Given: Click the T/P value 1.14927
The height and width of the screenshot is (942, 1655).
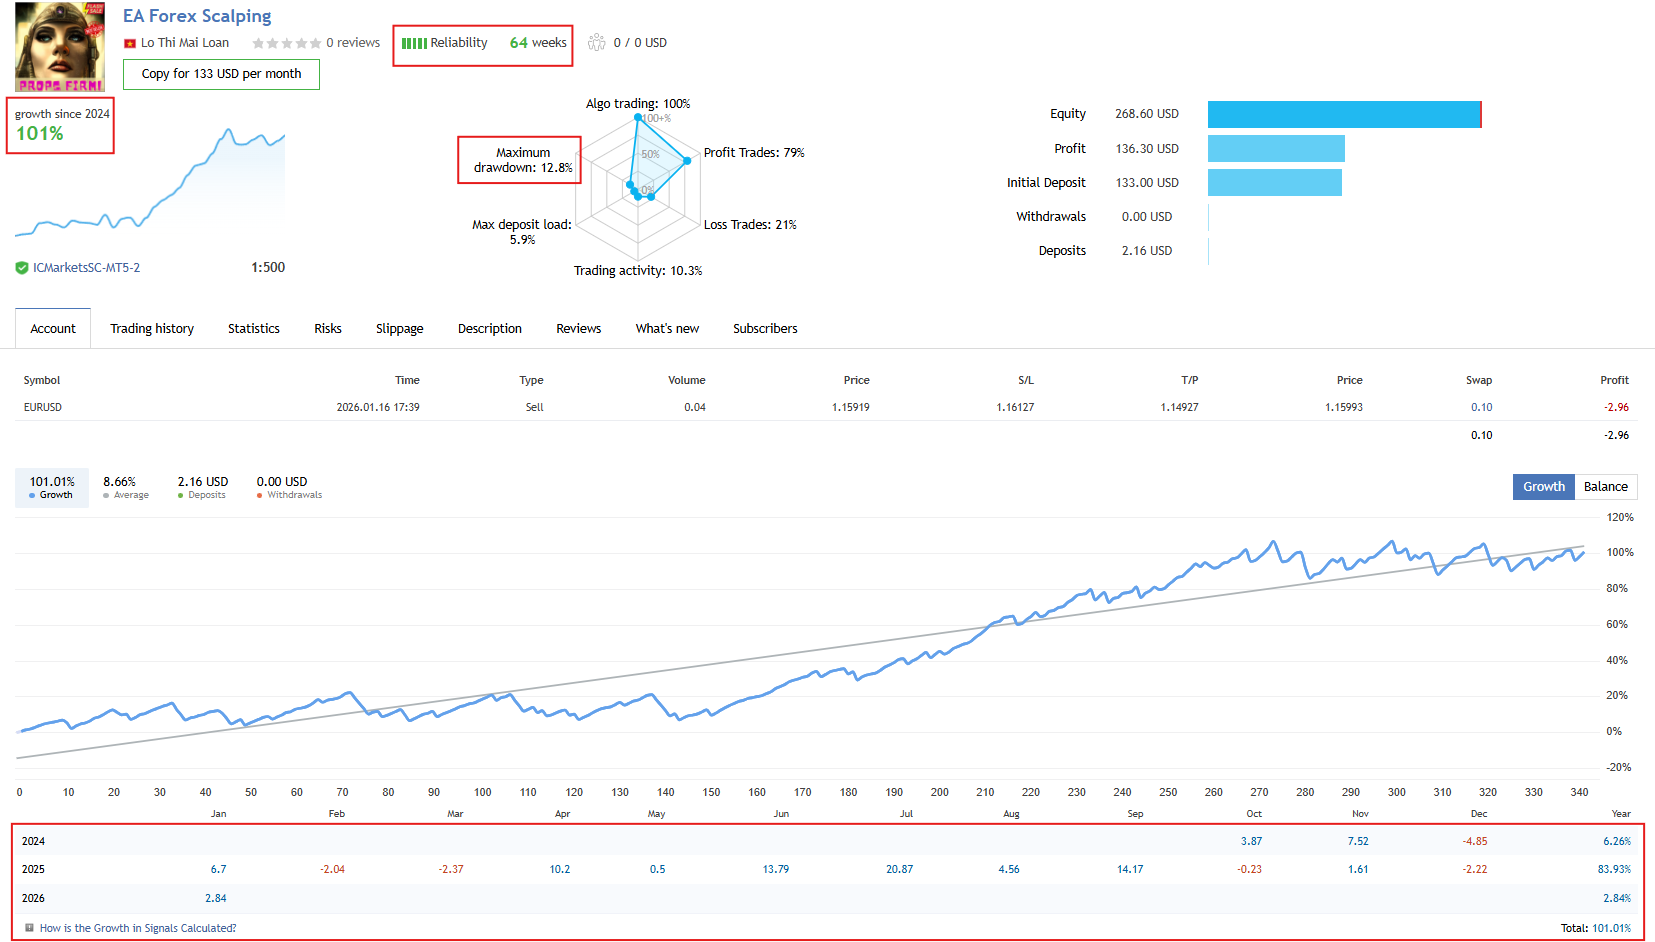Looking at the screenshot, I should pyautogui.click(x=1179, y=408).
